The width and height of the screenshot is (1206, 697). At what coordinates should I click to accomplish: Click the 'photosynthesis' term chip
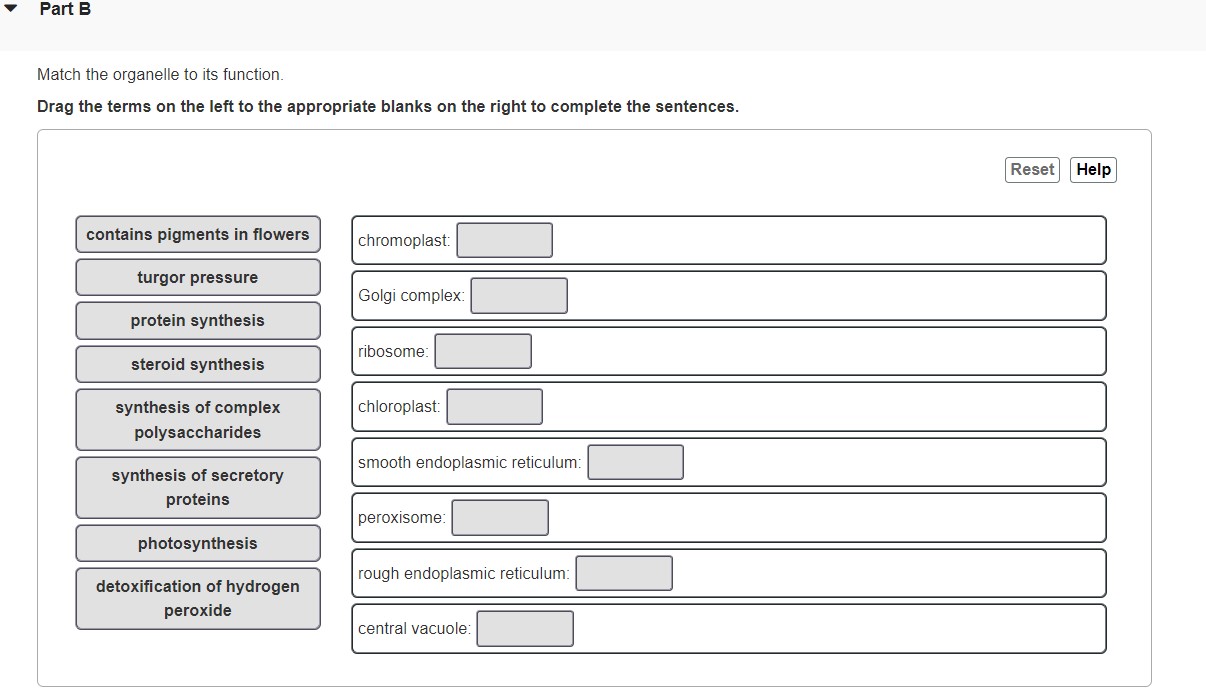pyautogui.click(x=197, y=543)
